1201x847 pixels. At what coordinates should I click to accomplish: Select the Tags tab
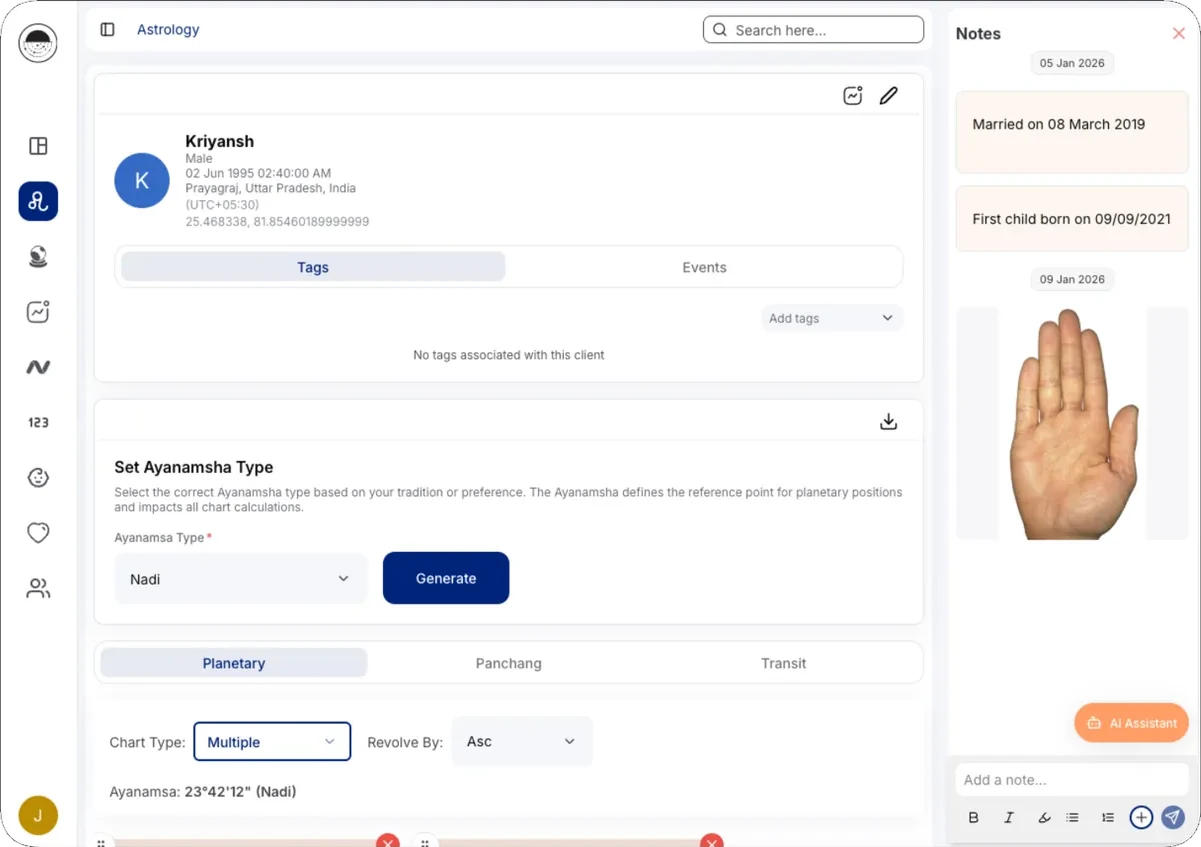pos(313,267)
